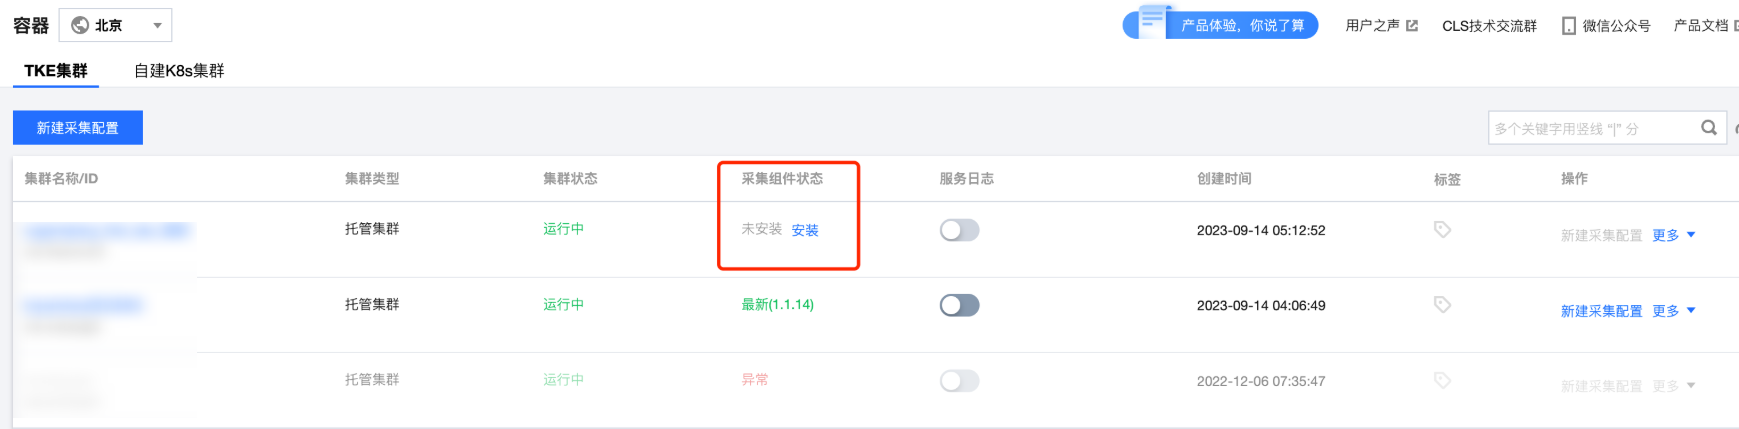Click the globe icon beside 北京
The image size is (1739, 429).
[x=80, y=25]
